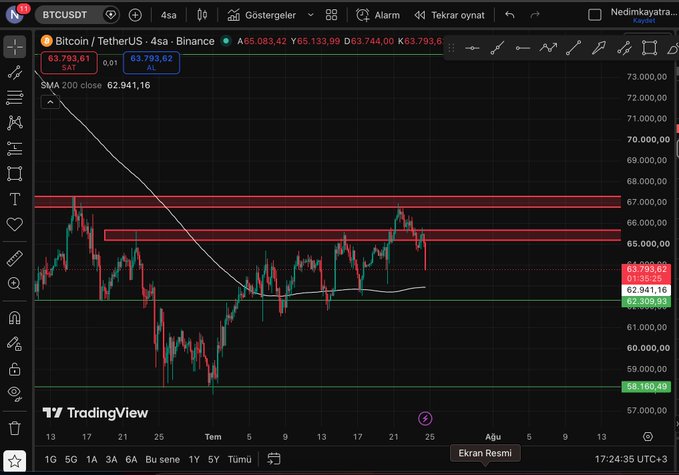
Task: Select the polyline path favorite tool
Action: click(x=548, y=48)
